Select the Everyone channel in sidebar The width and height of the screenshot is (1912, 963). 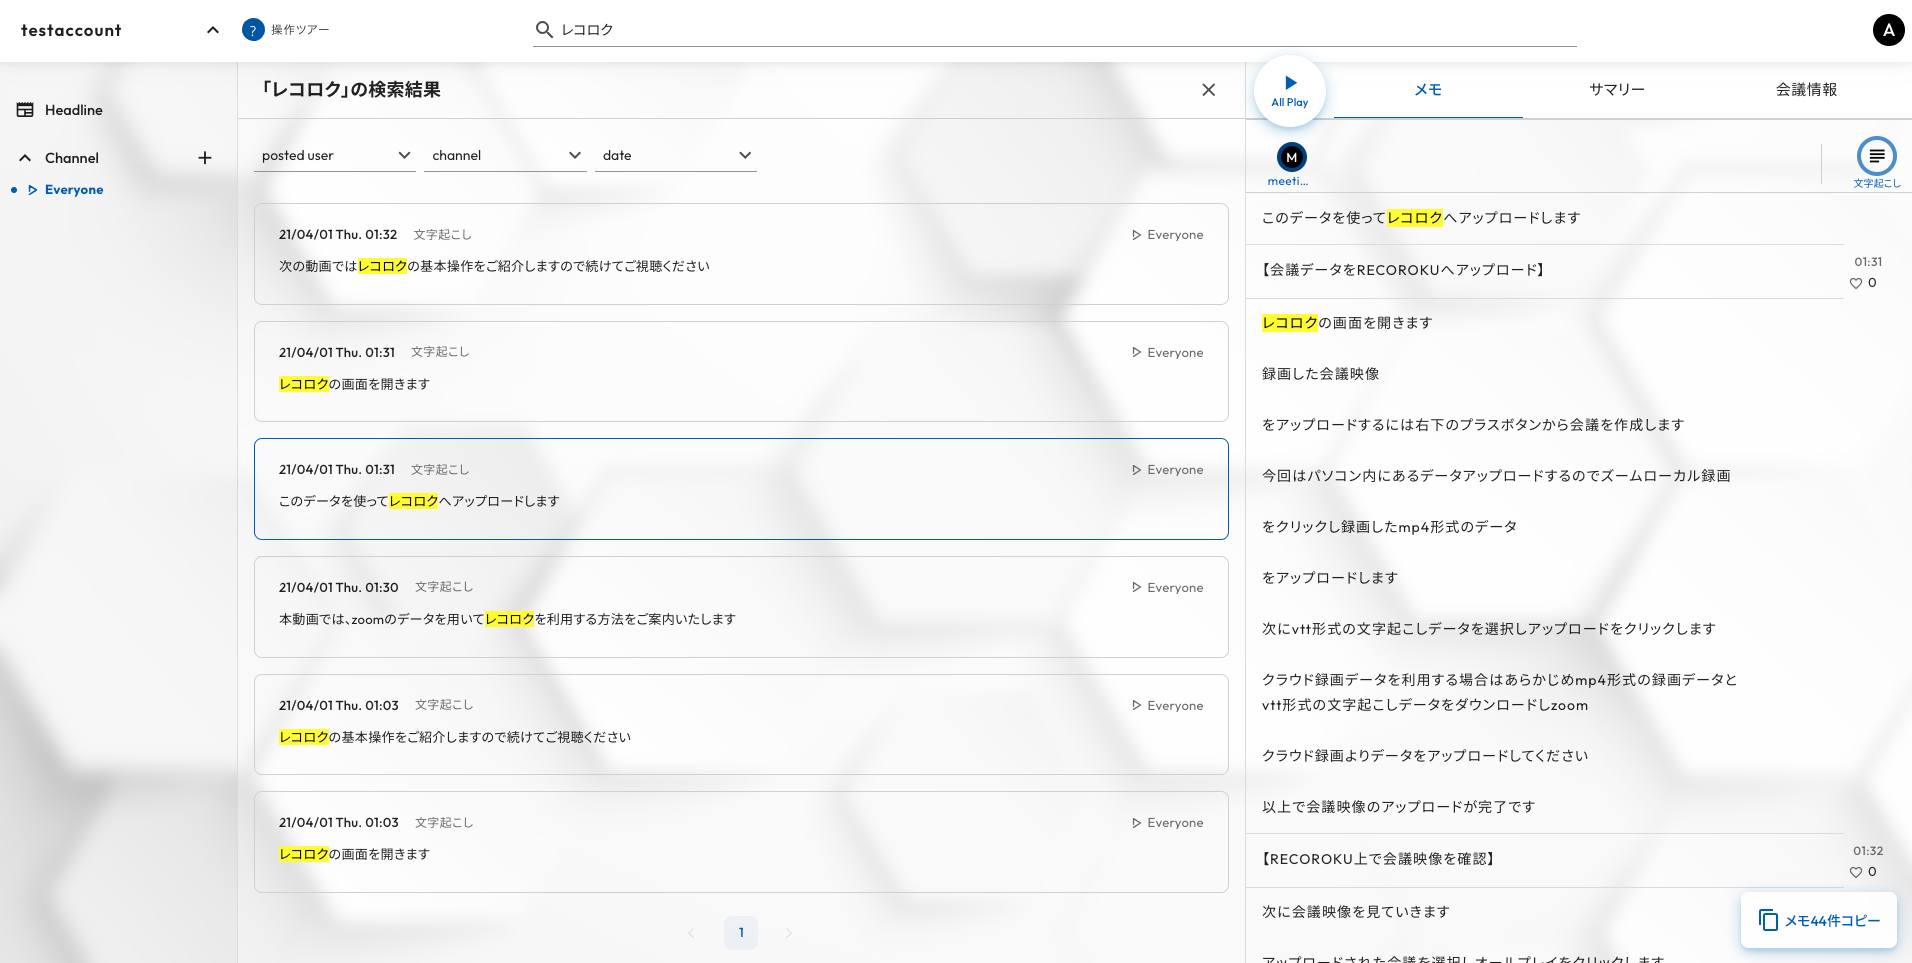click(x=74, y=190)
